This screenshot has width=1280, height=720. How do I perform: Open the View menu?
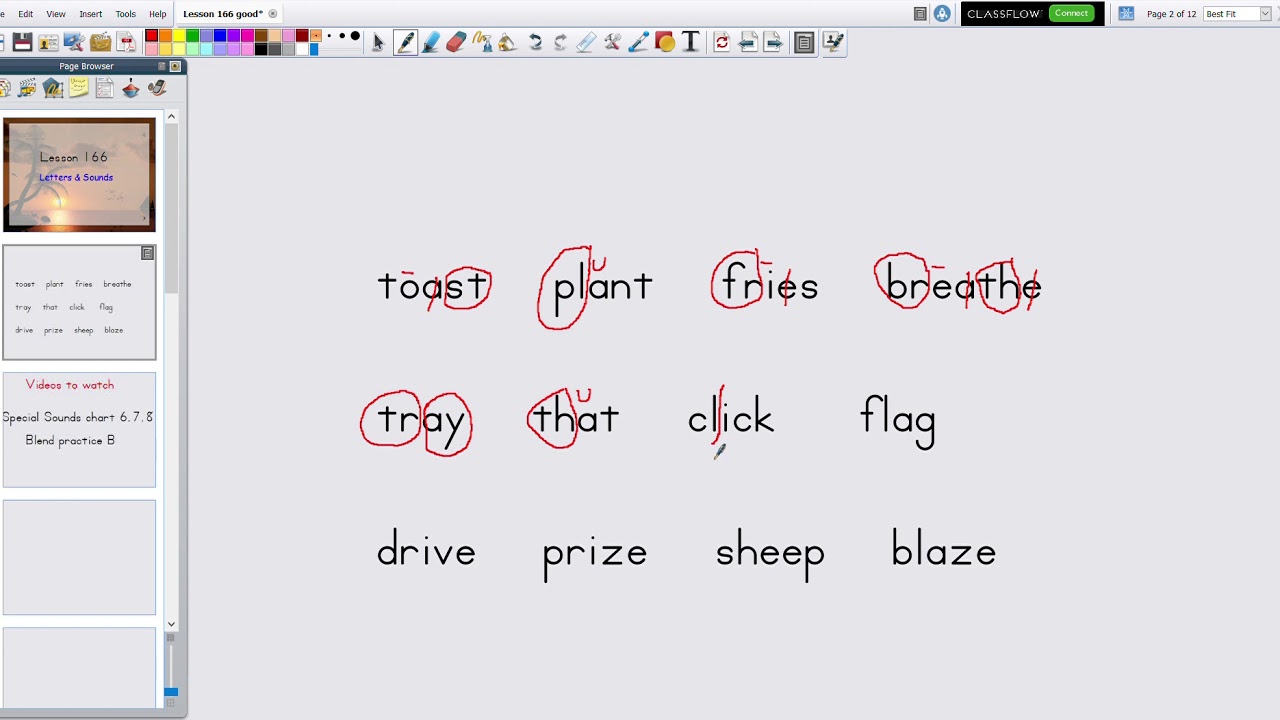coord(56,14)
